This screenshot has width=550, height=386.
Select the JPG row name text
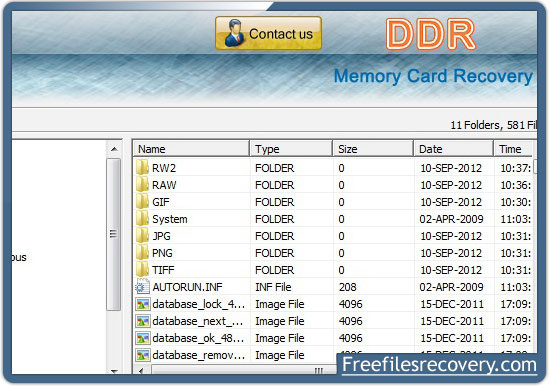click(x=161, y=236)
